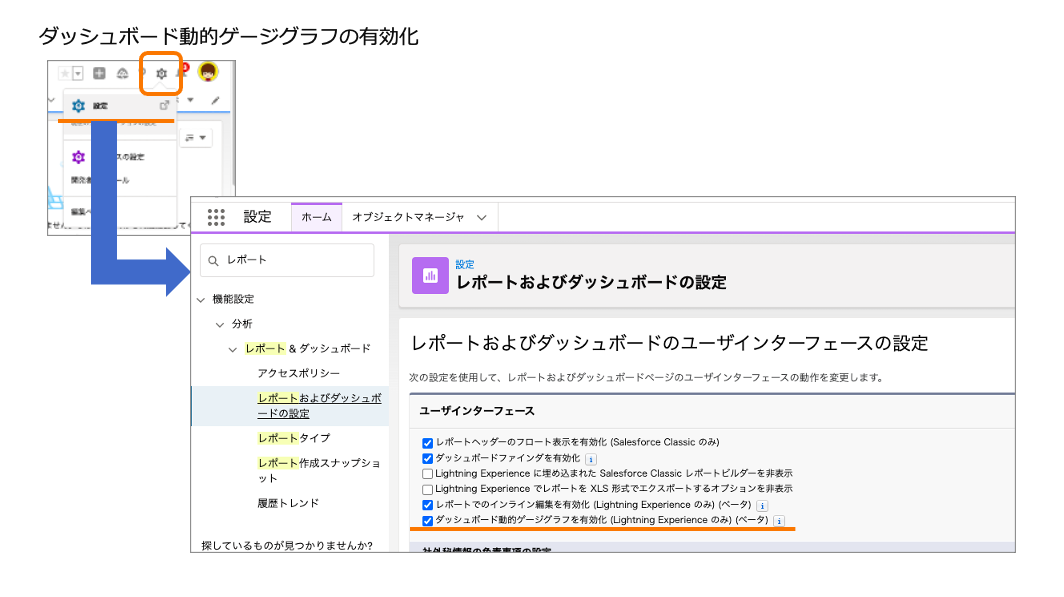1064x597 pixels.
Task: Open the user profile avatar
Action: click(x=208, y=72)
